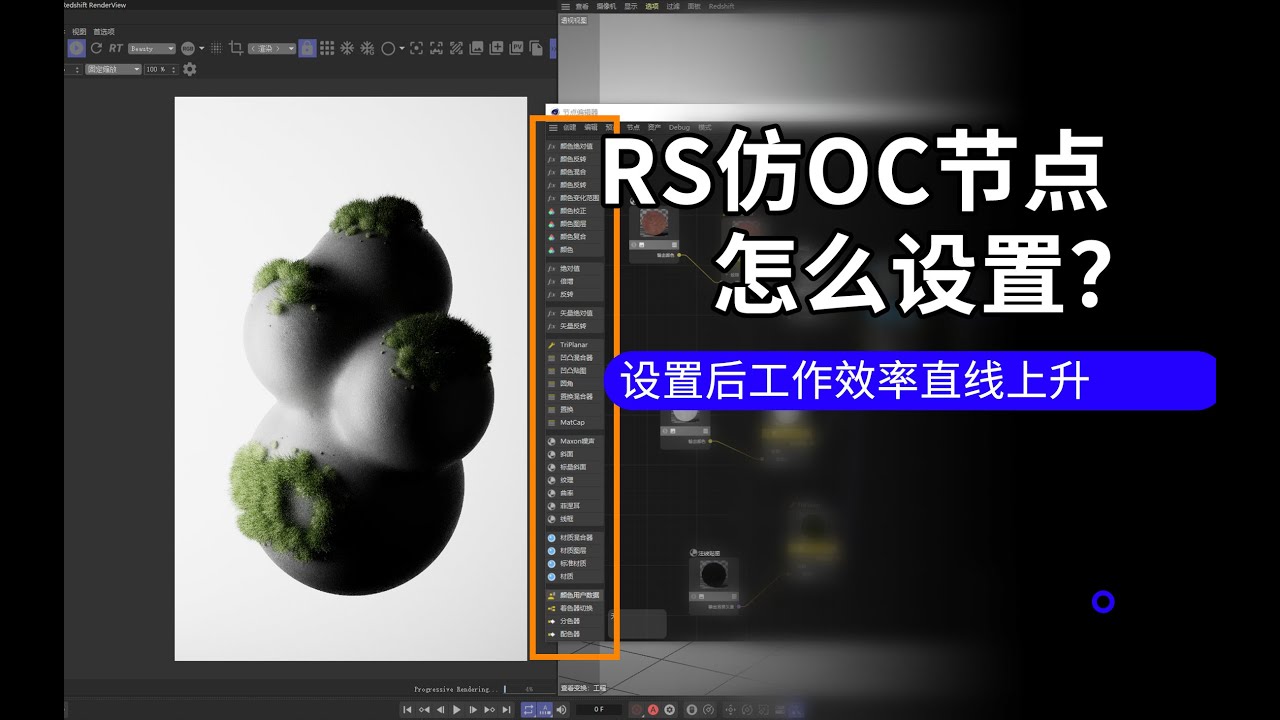Select the texture node thumbnail preview
This screenshot has width=1280, height=720.
point(654,221)
